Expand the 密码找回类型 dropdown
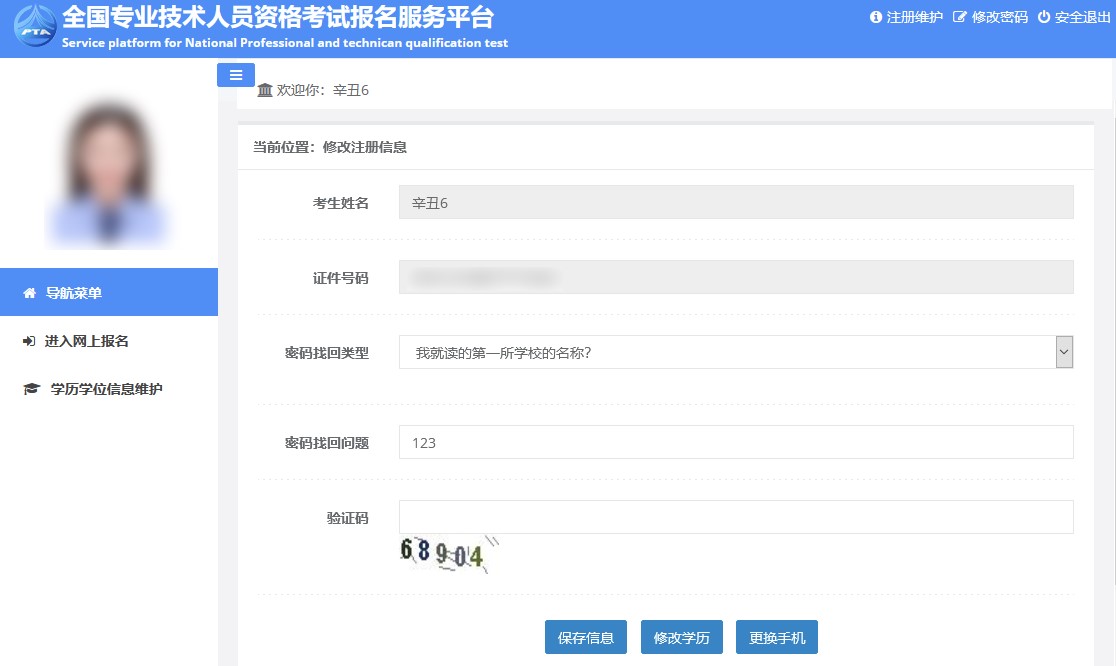Viewport: 1116px width, 666px height. (735, 352)
